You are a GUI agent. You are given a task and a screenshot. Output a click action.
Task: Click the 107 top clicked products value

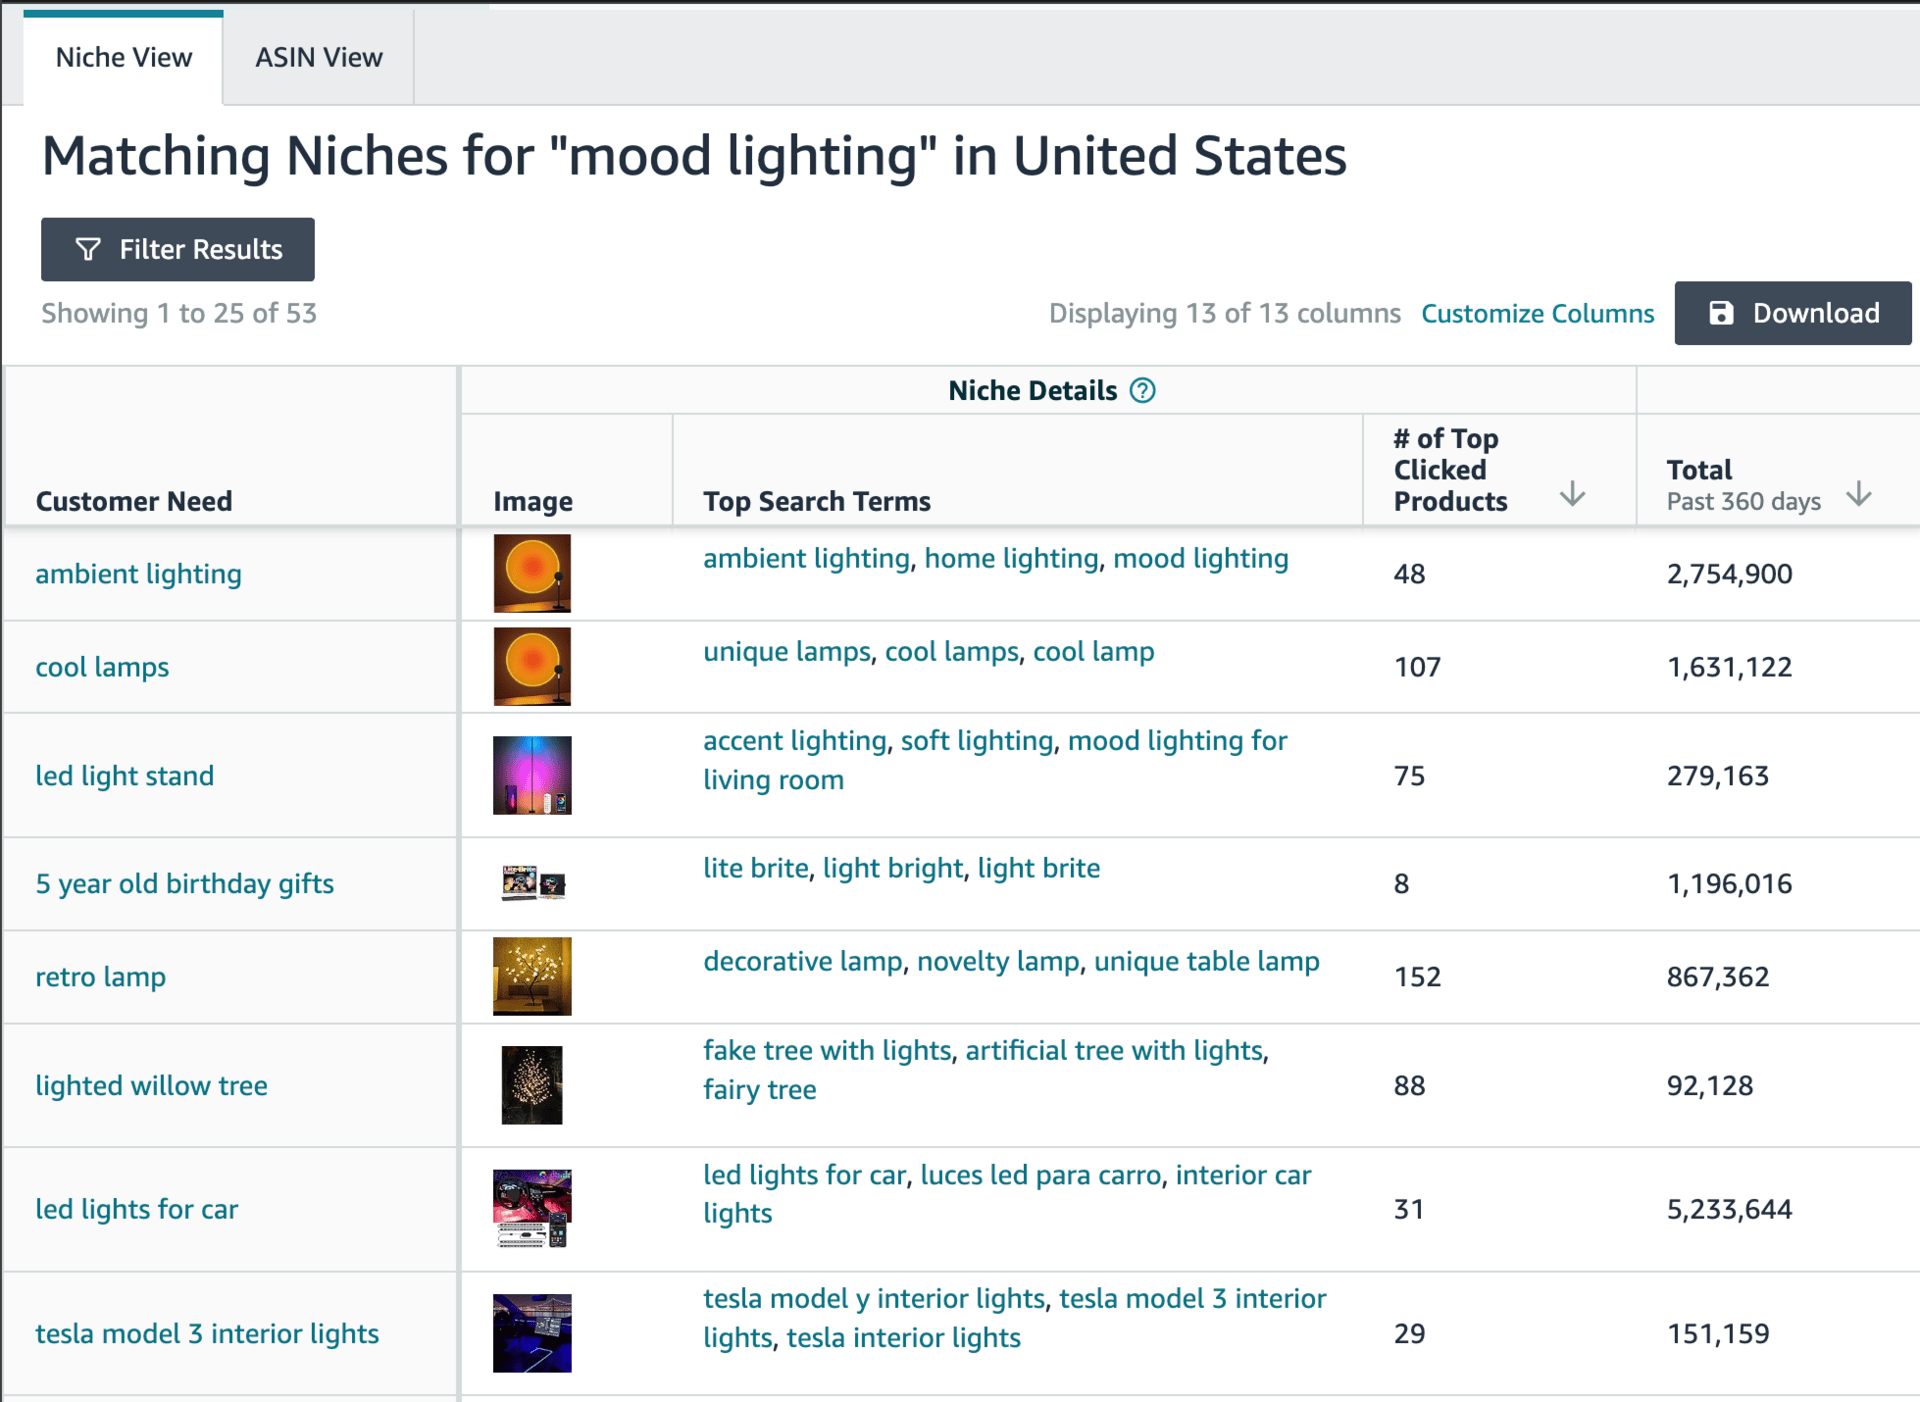(x=1417, y=667)
